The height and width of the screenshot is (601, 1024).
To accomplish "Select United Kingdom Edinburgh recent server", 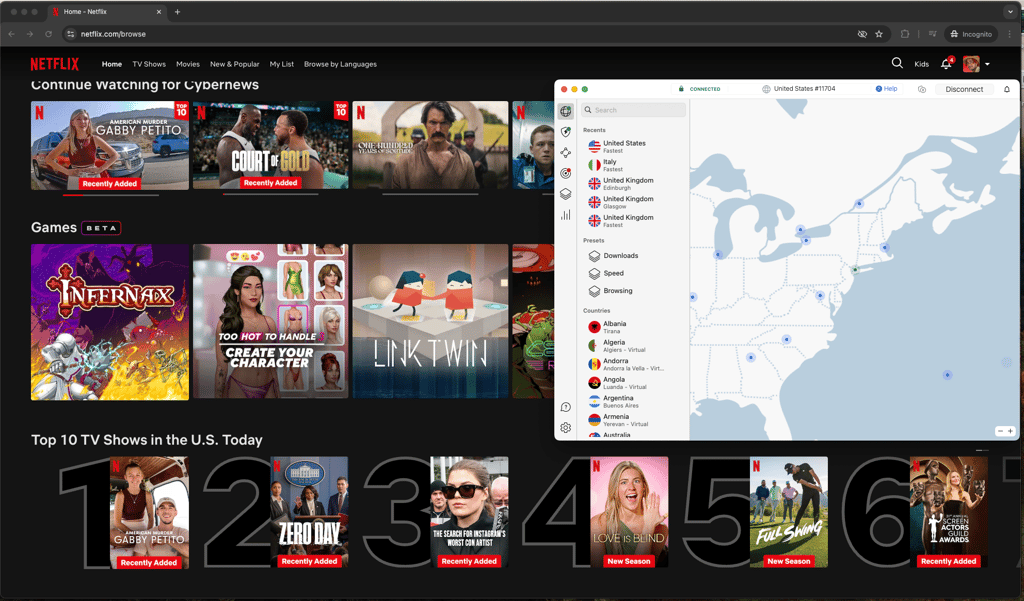I will pyautogui.click(x=633, y=184).
